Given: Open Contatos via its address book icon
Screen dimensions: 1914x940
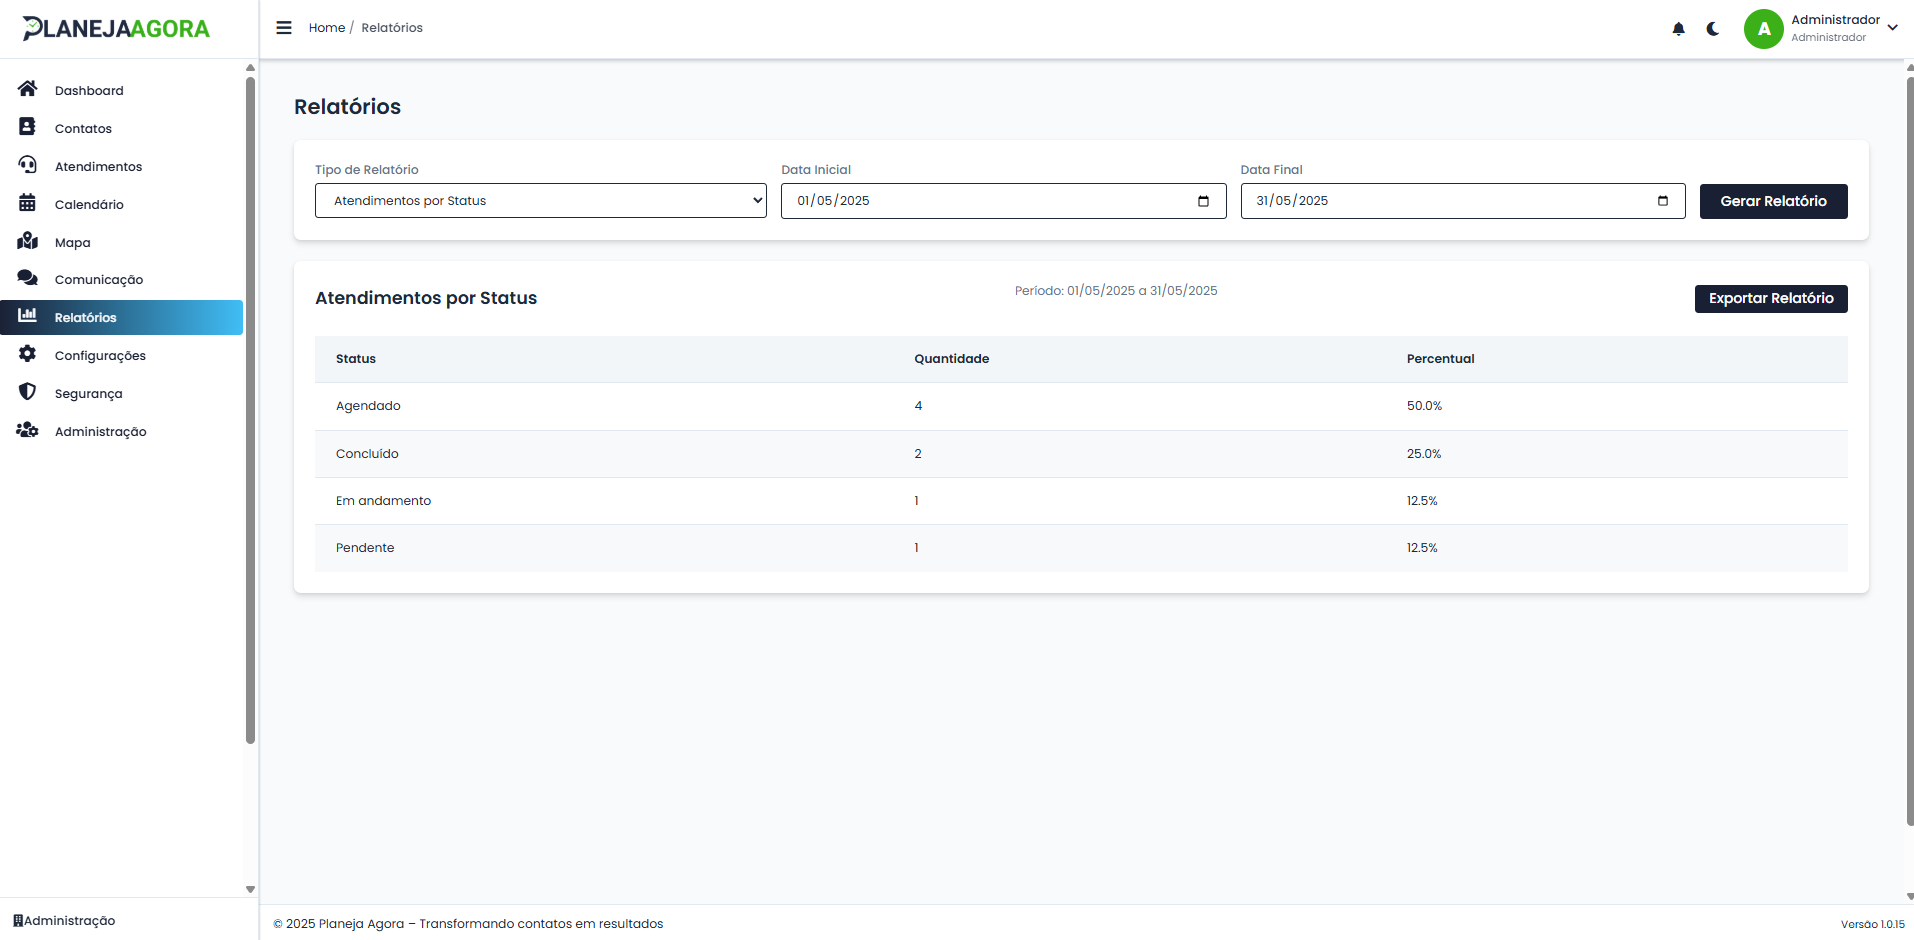Looking at the screenshot, I should pyautogui.click(x=28, y=127).
